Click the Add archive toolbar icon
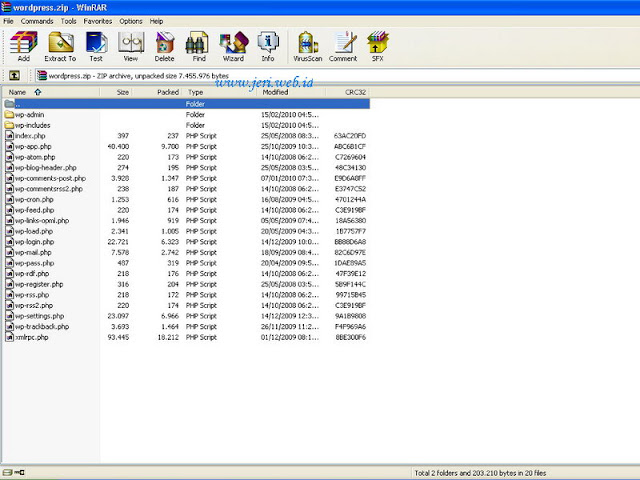 [x=23, y=45]
